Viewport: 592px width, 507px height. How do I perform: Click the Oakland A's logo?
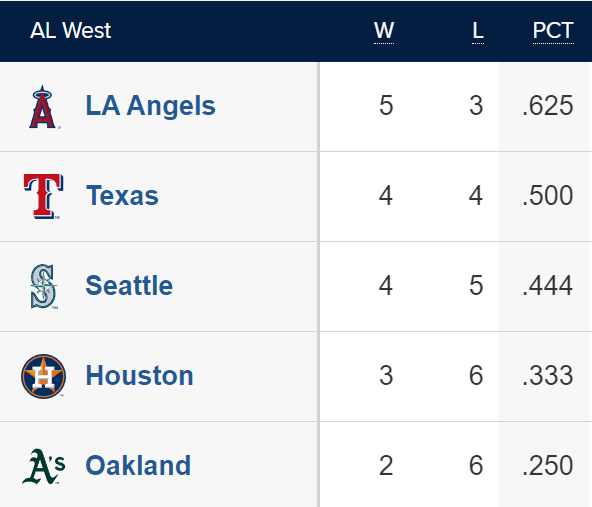pos(43,466)
